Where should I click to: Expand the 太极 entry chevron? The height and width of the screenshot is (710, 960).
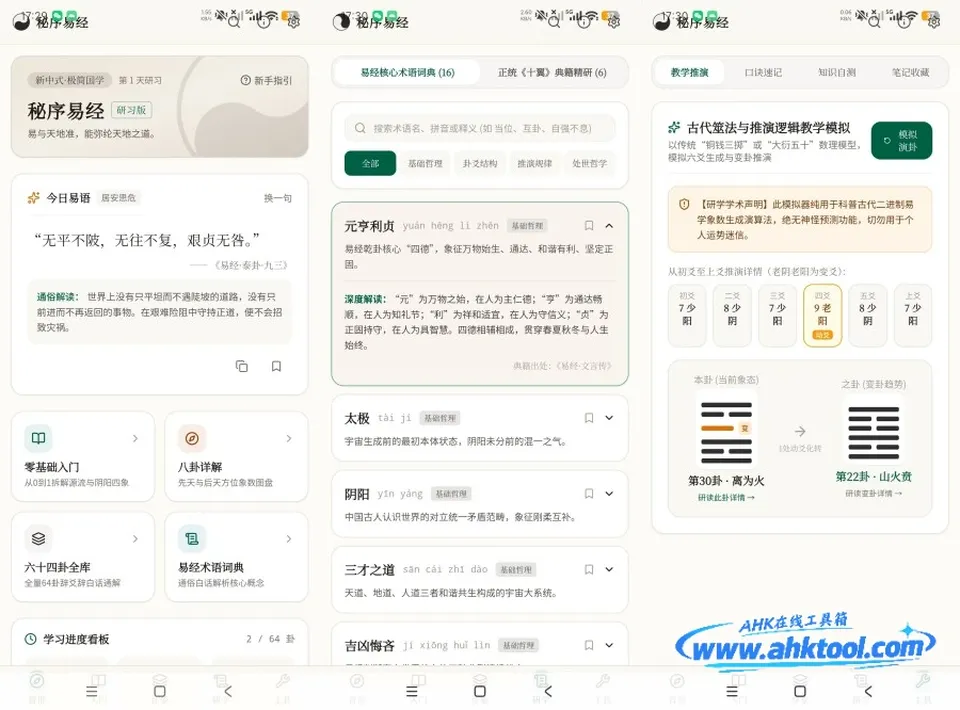[609, 418]
